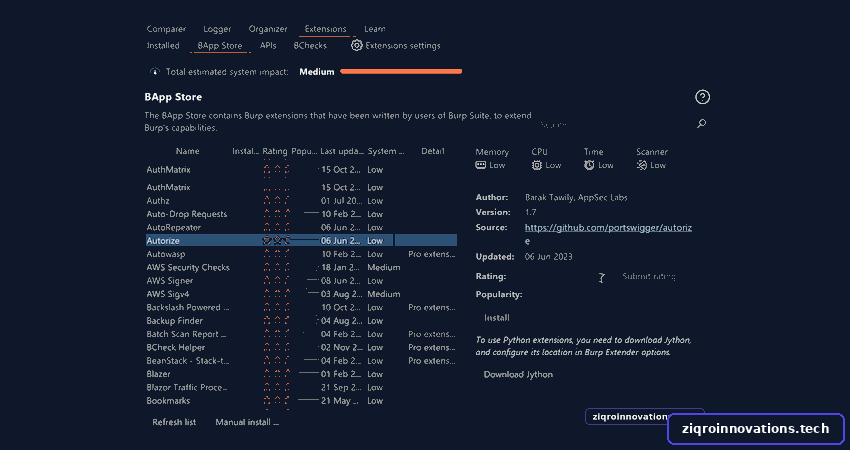Select the Autowasp extension

301,254
